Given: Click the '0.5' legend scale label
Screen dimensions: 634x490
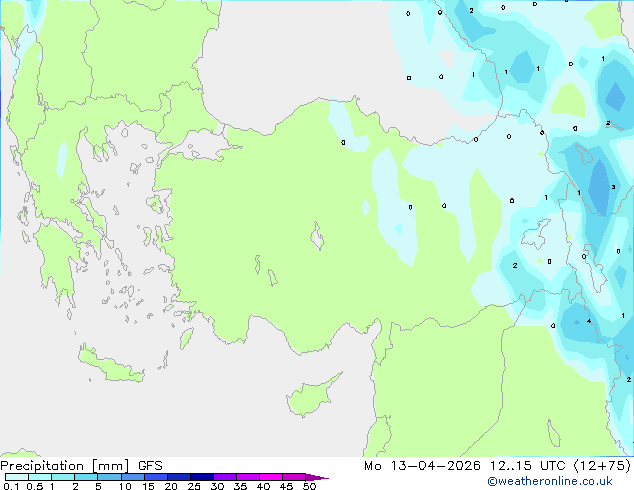Looking at the screenshot, I should (35, 486).
